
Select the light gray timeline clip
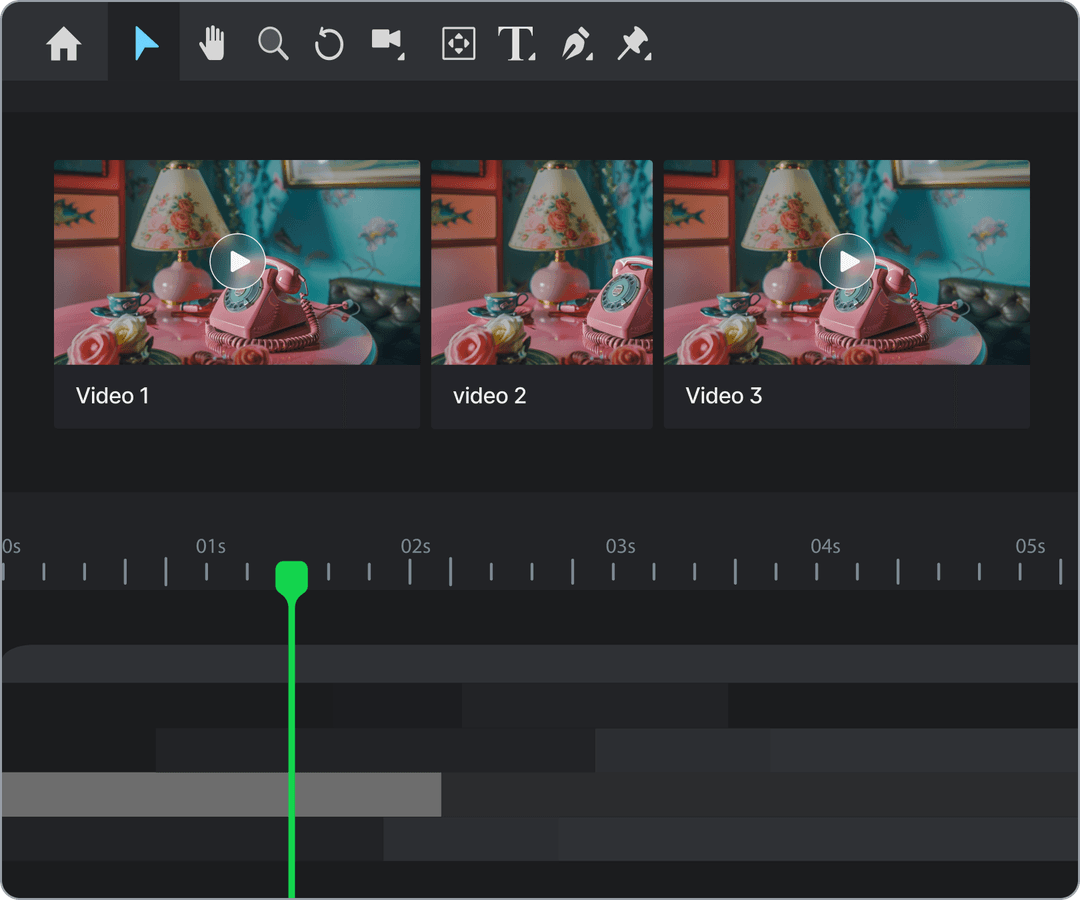[221, 795]
